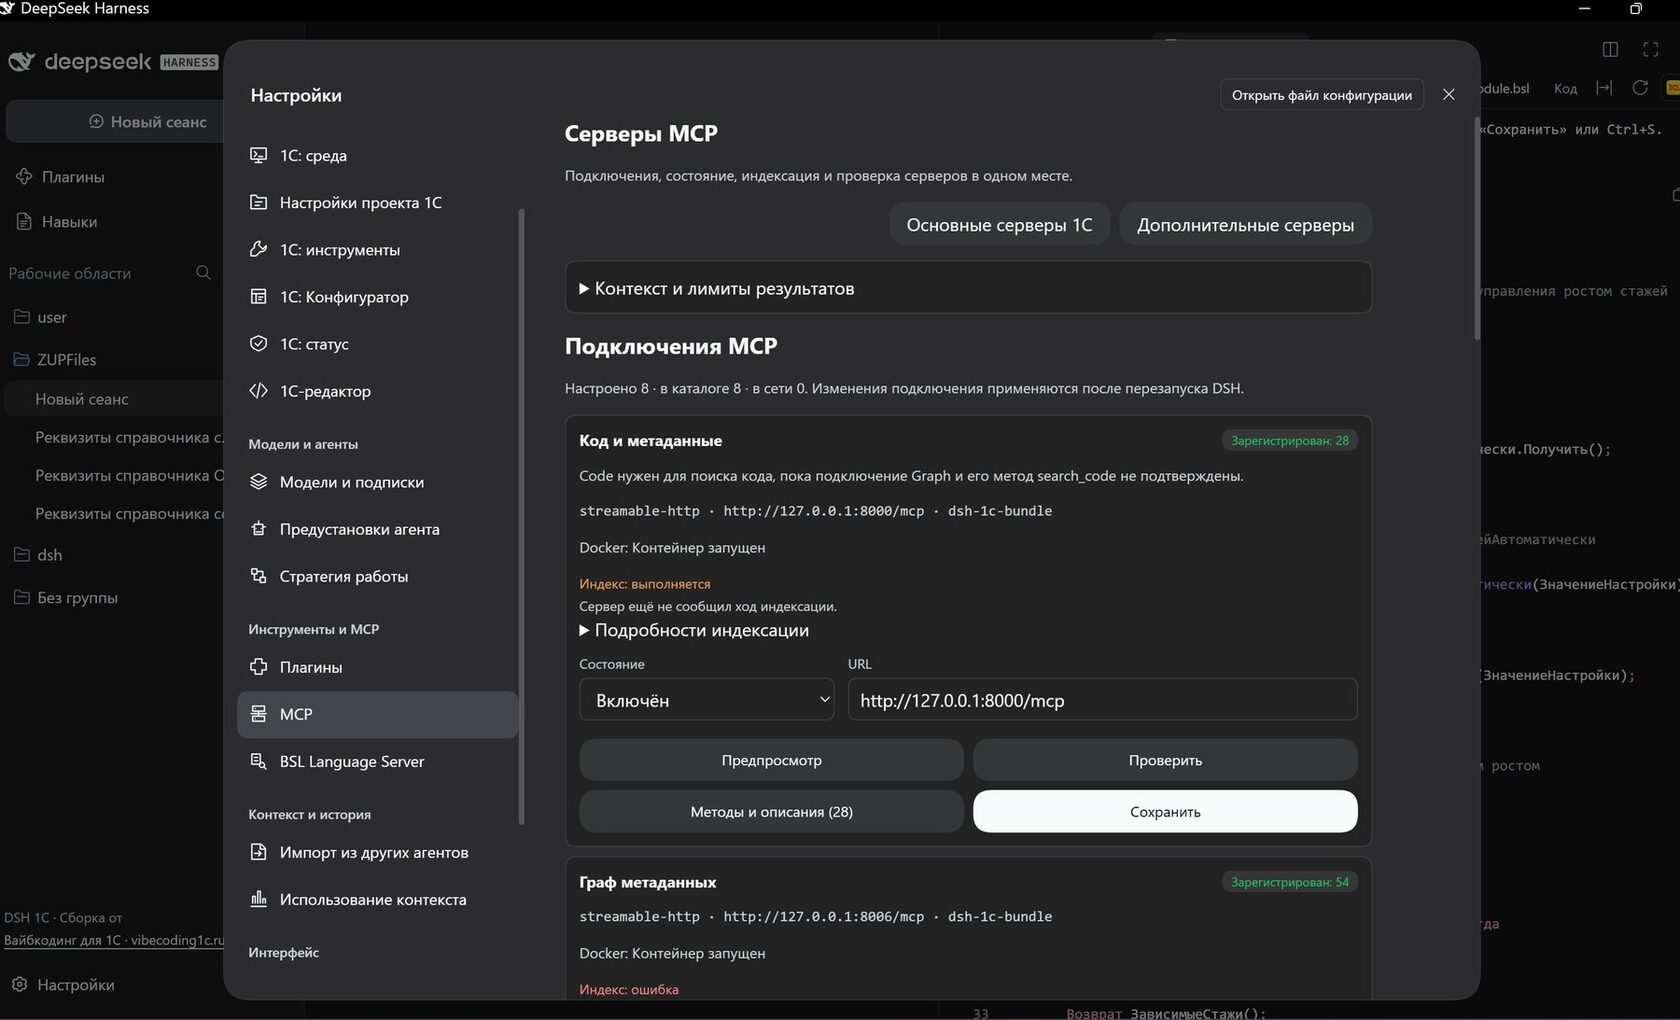Select the MCP settings menu item
1680x1020 pixels.
coord(378,714)
